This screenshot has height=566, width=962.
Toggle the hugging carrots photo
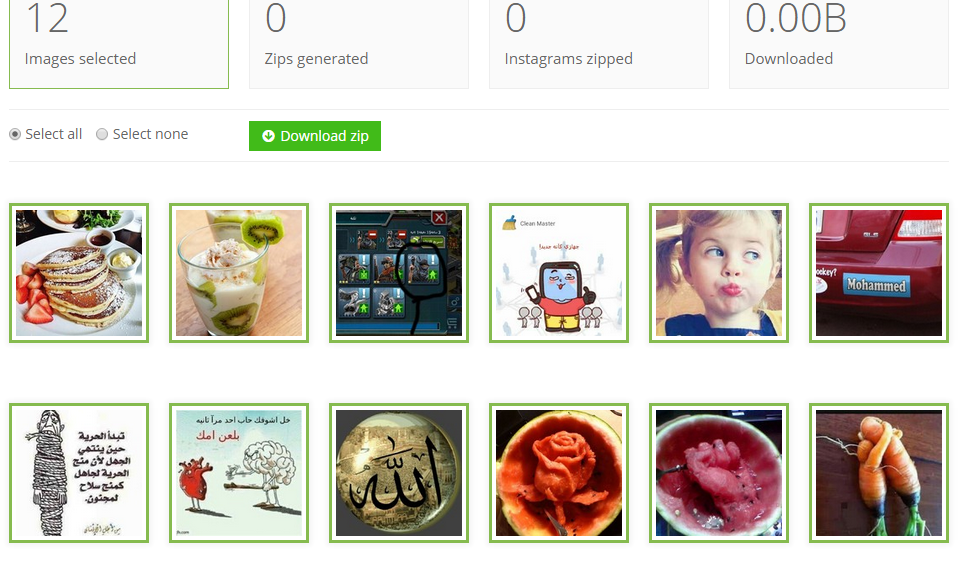(879, 473)
